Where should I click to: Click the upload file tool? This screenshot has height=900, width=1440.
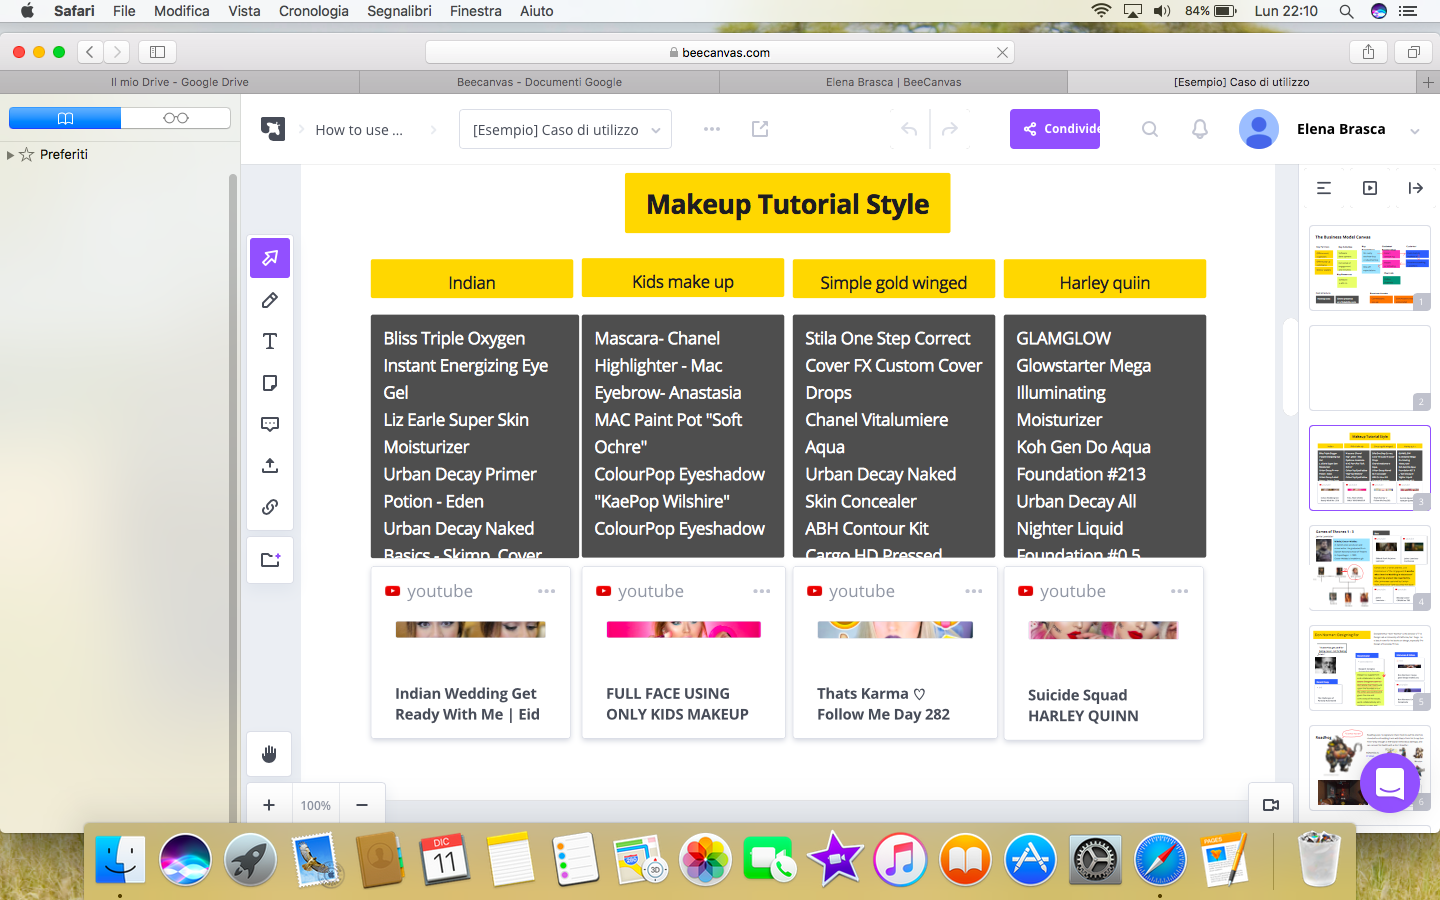270,465
